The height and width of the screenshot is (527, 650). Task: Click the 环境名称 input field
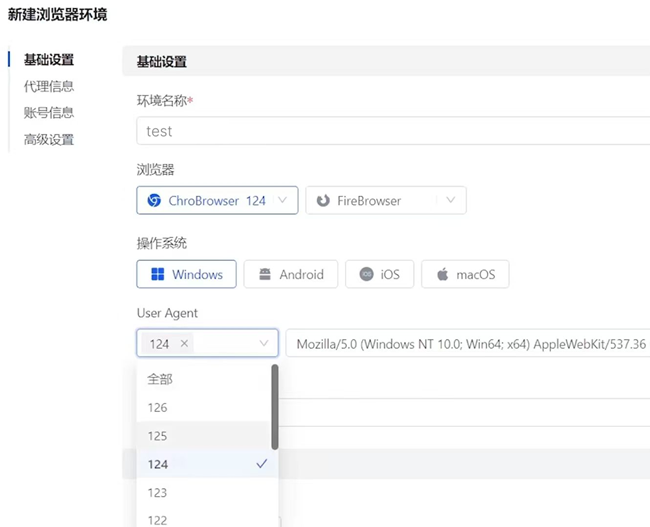[393, 131]
